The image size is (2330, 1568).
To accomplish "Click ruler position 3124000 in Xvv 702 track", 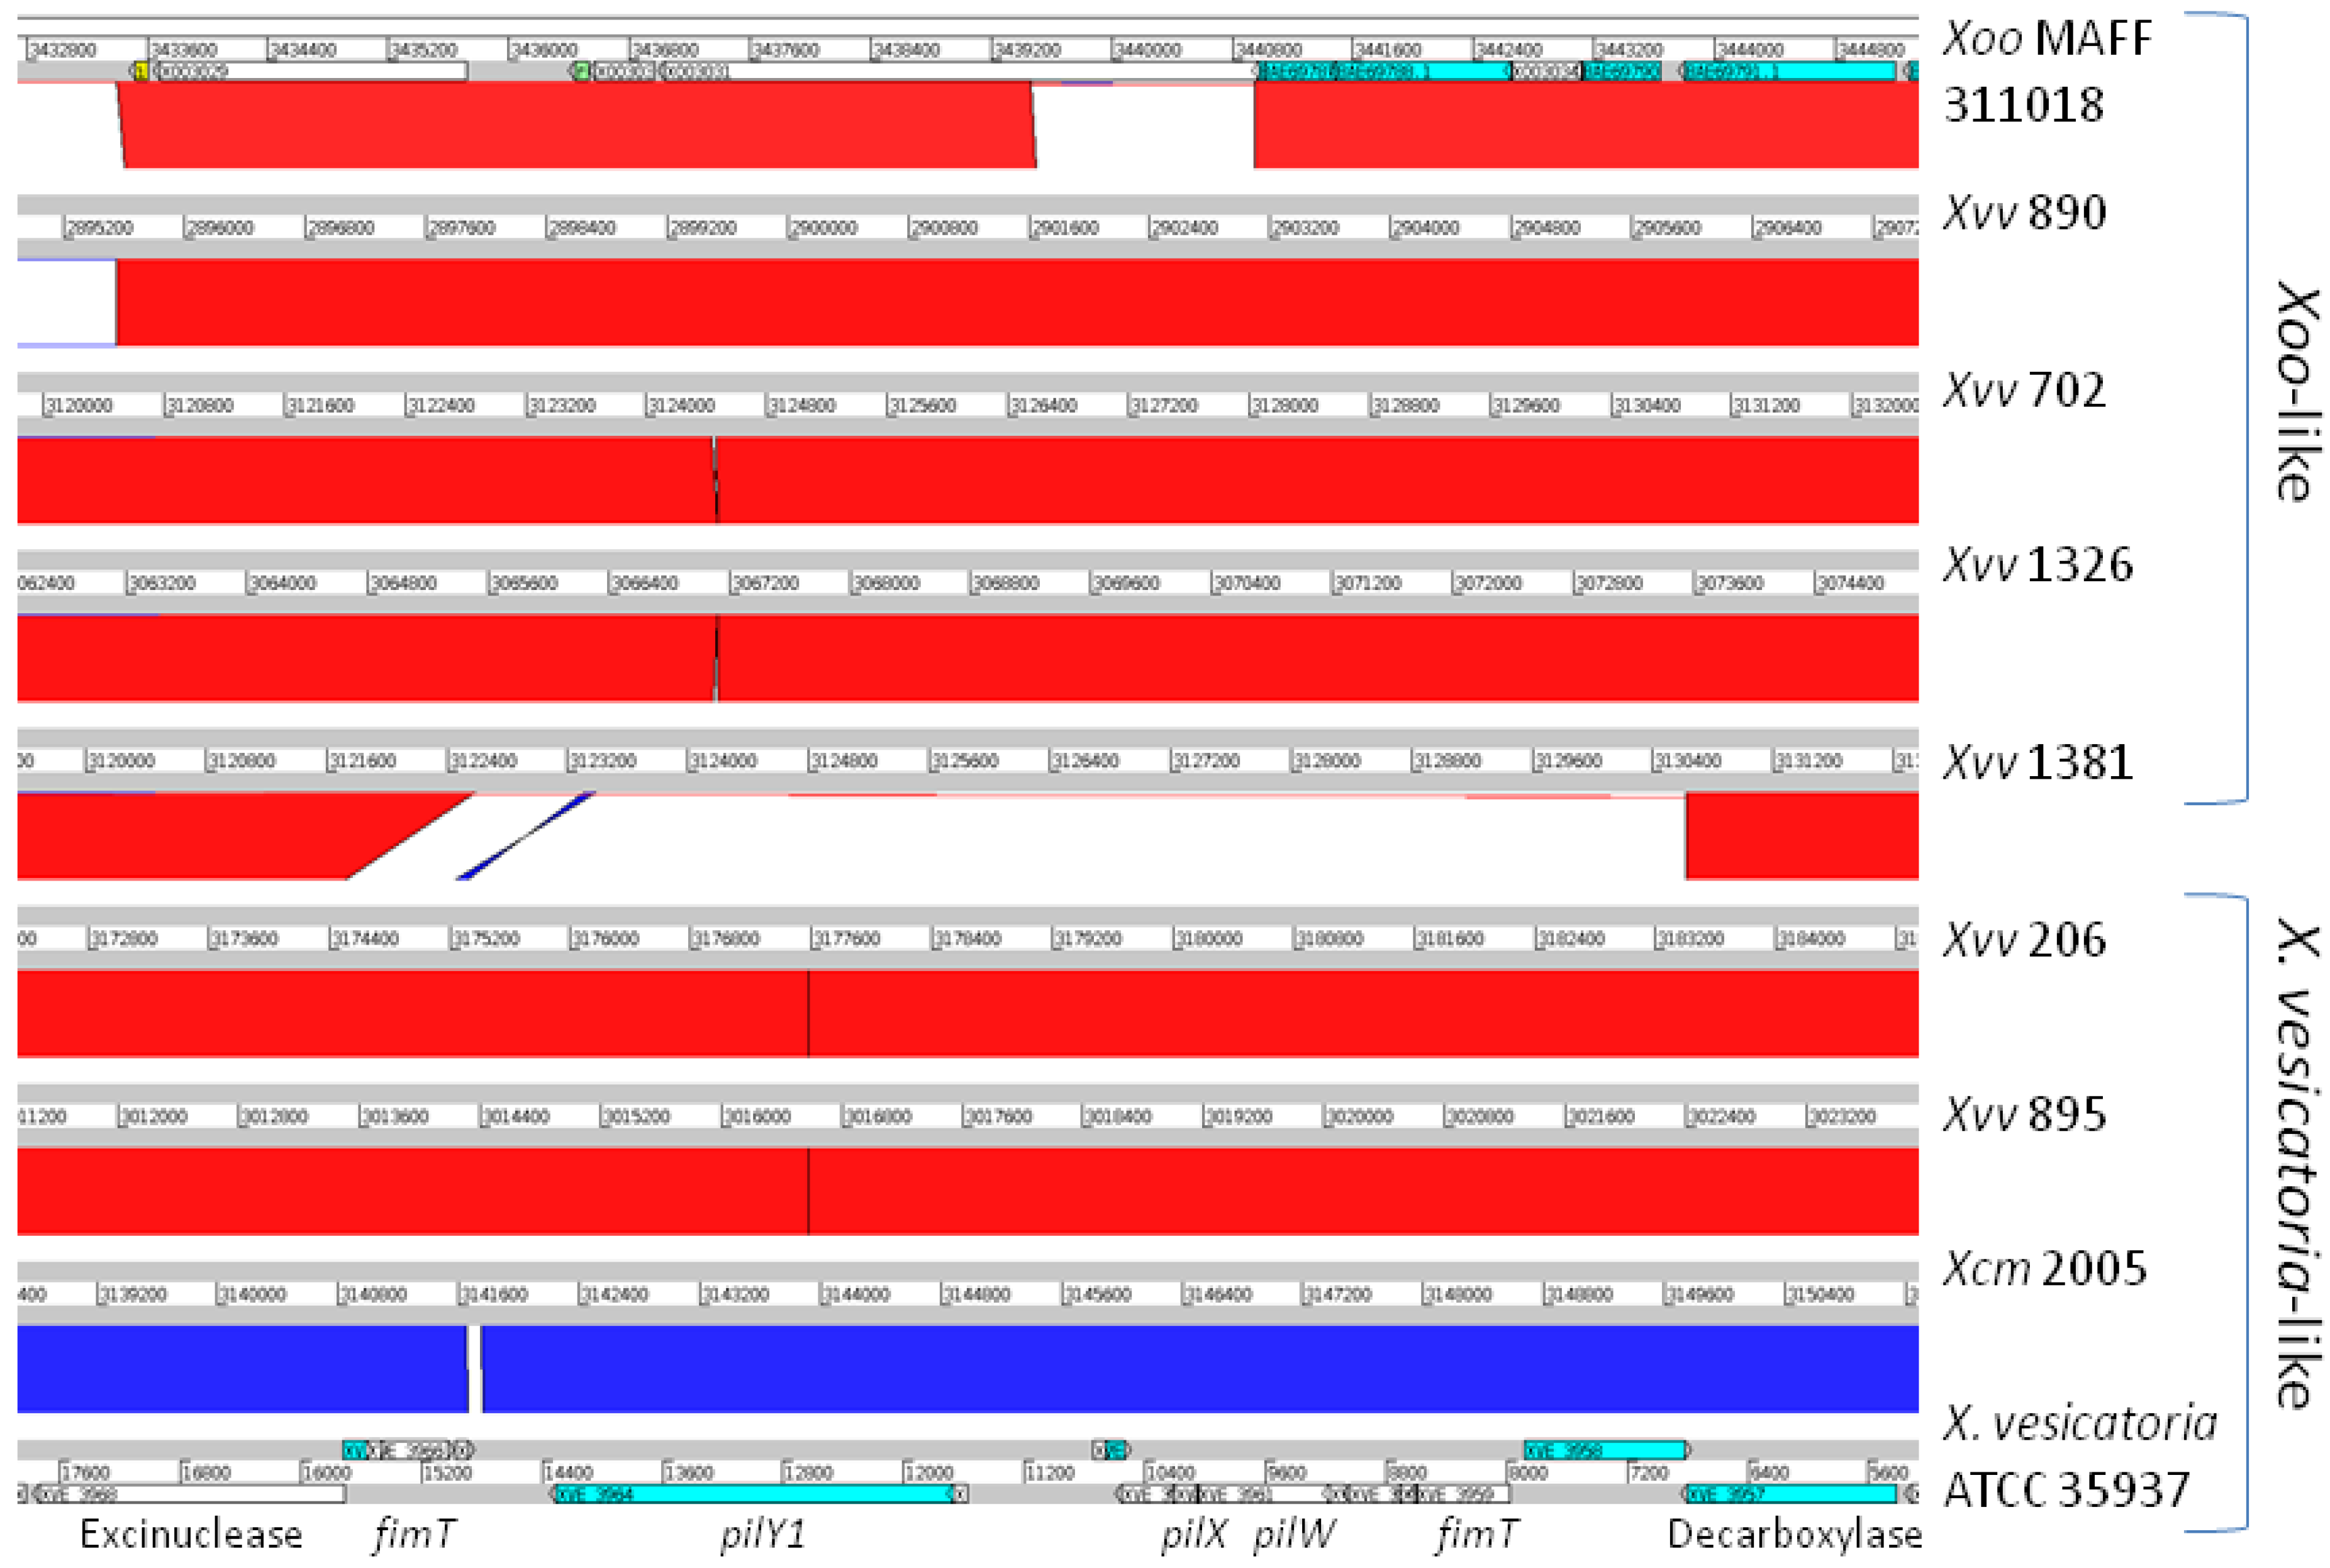I will click(680, 405).
